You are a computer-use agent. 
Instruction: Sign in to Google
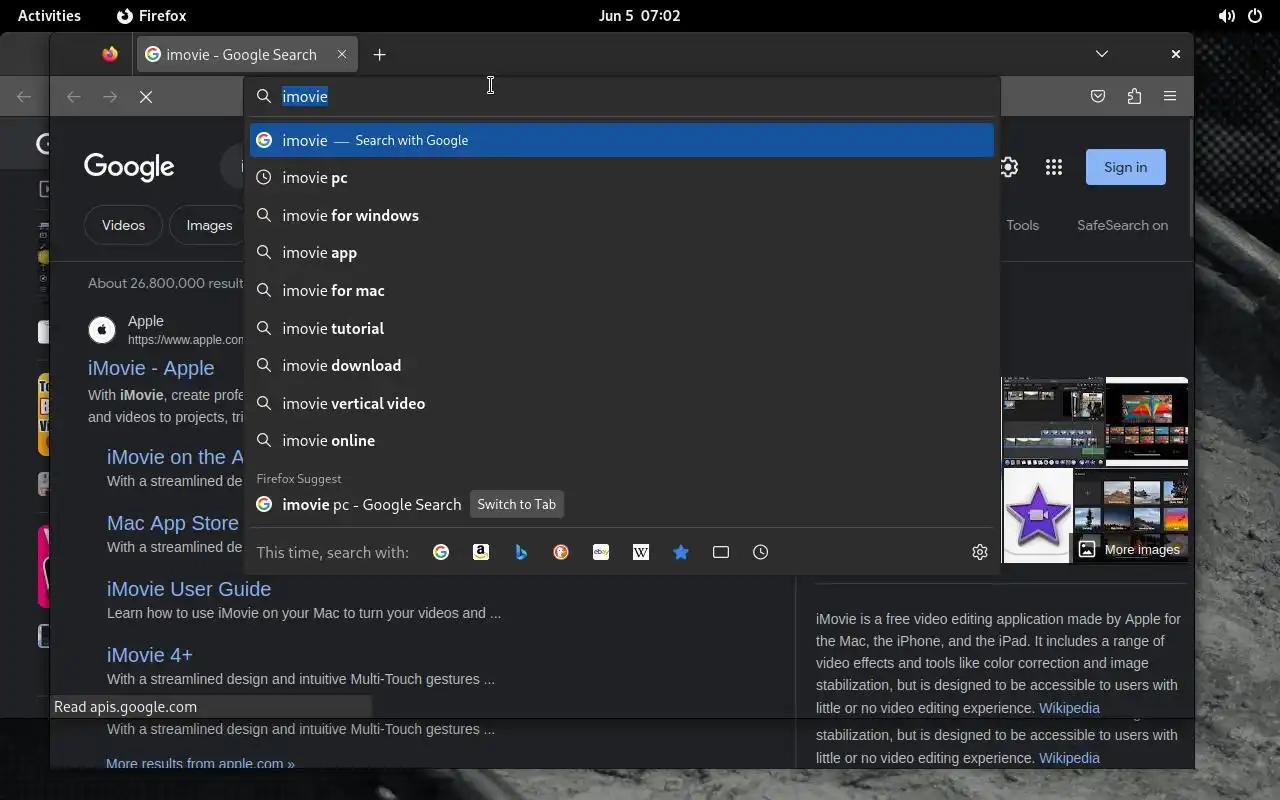(1125, 167)
